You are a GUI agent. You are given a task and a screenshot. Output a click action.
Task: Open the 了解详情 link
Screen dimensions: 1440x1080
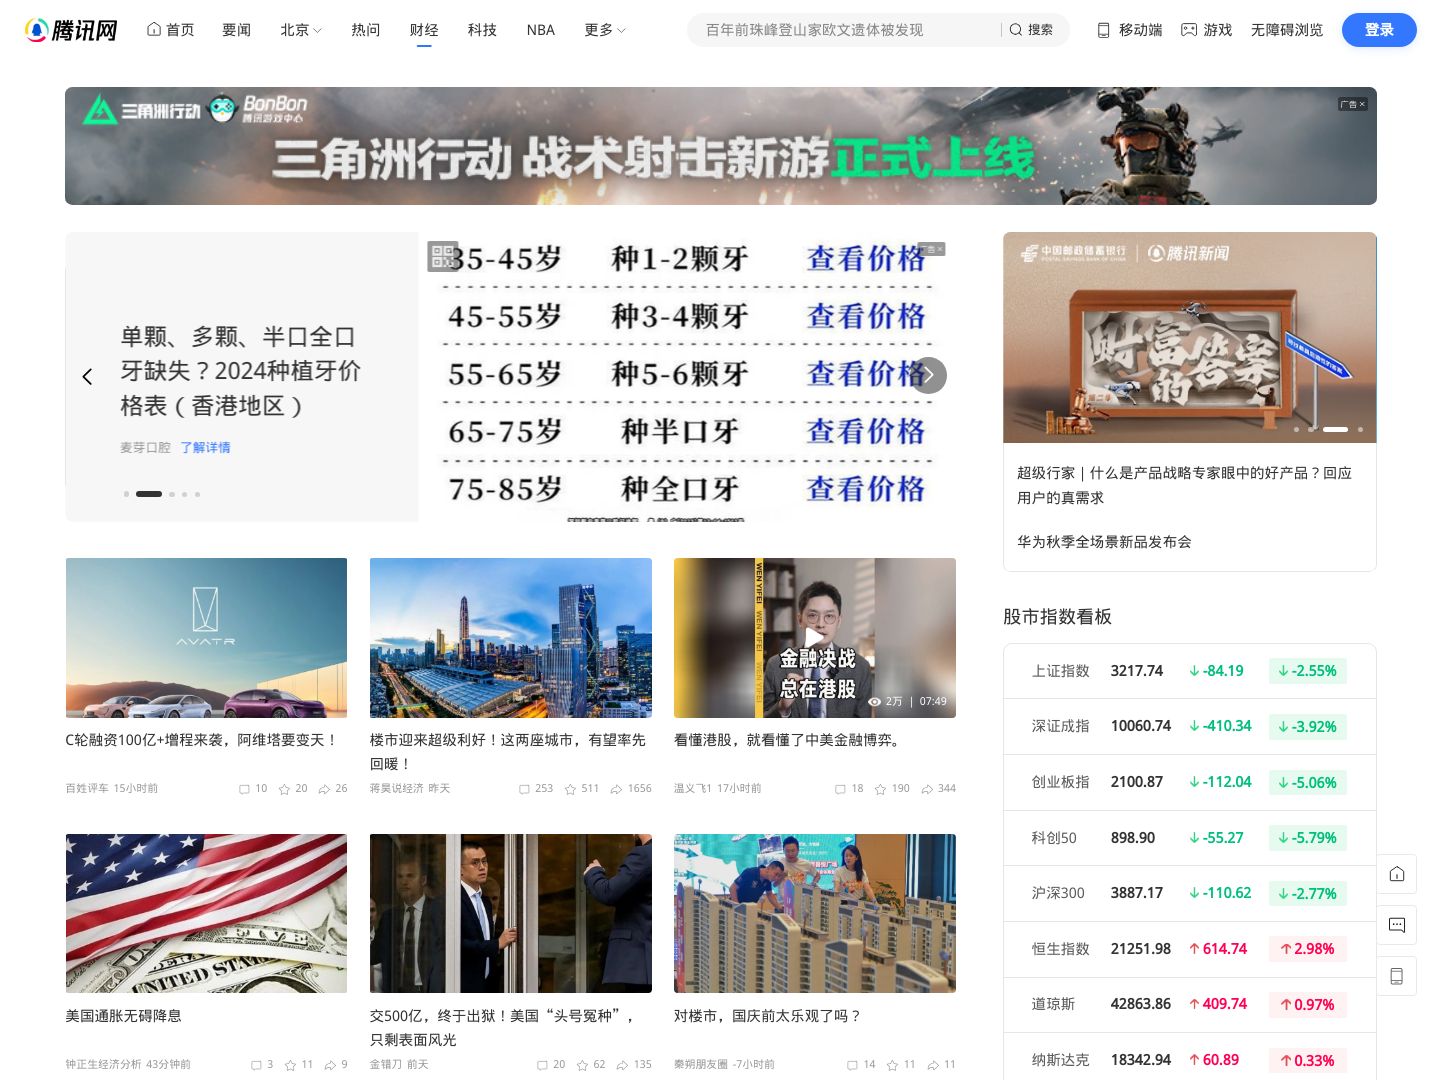coord(205,447)
